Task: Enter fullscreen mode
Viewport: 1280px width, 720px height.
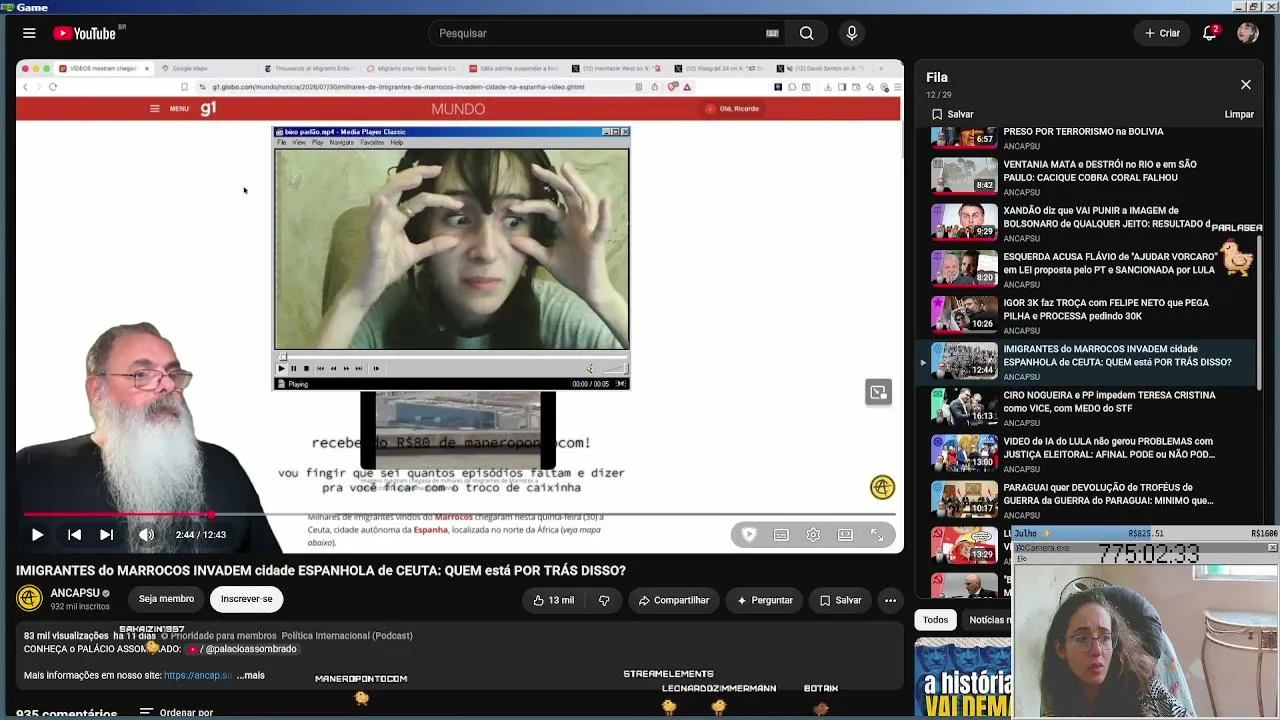Action: [877, 535]
